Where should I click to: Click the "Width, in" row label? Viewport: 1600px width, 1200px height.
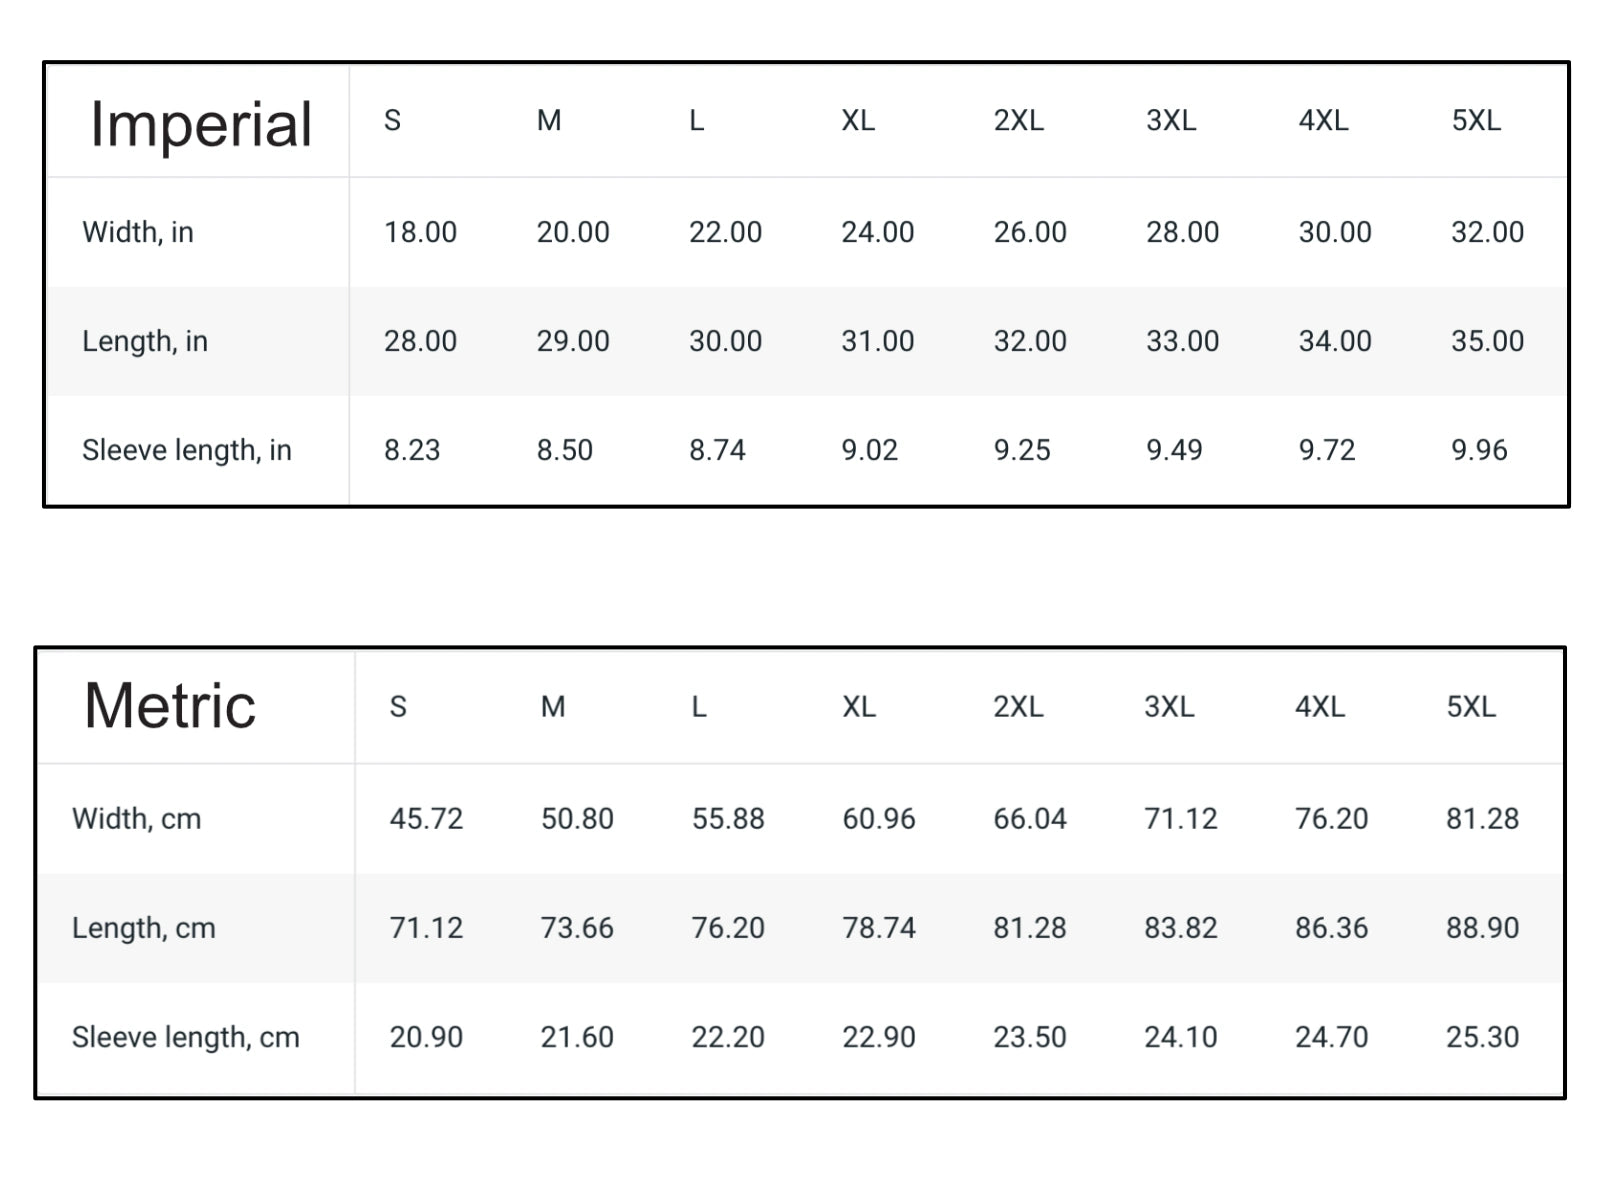click(138, 232)
